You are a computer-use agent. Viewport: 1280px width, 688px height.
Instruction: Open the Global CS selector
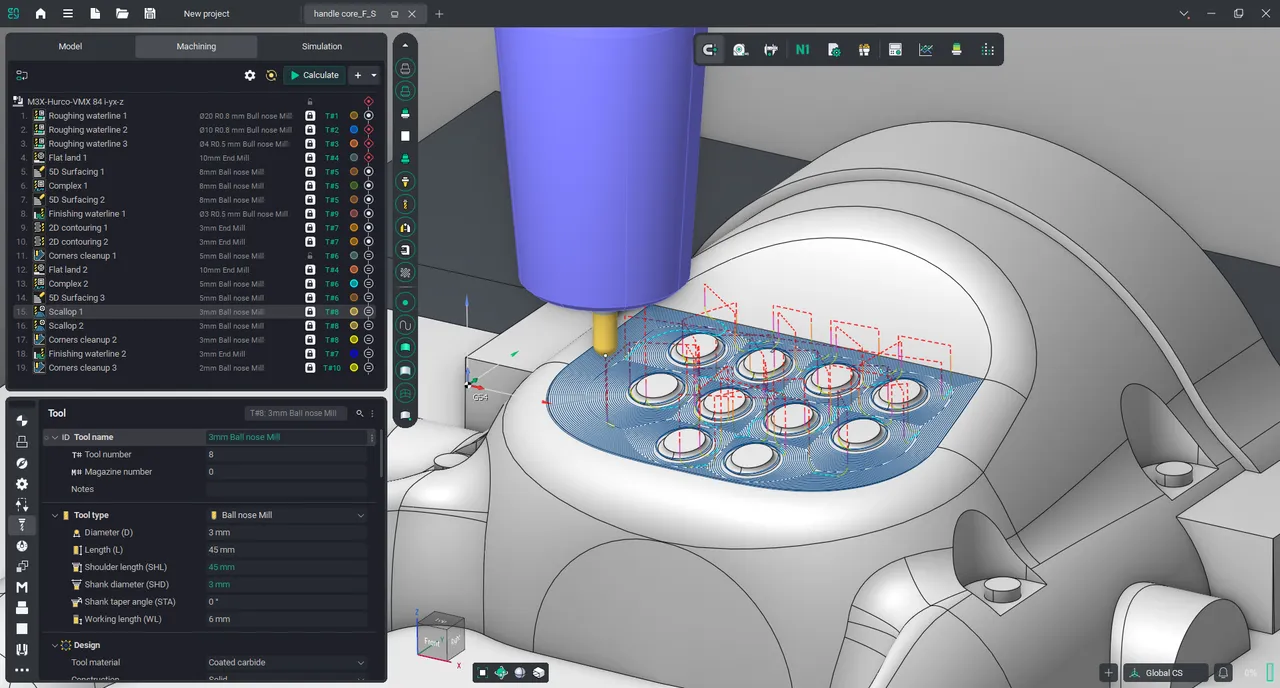point(1166,673)
